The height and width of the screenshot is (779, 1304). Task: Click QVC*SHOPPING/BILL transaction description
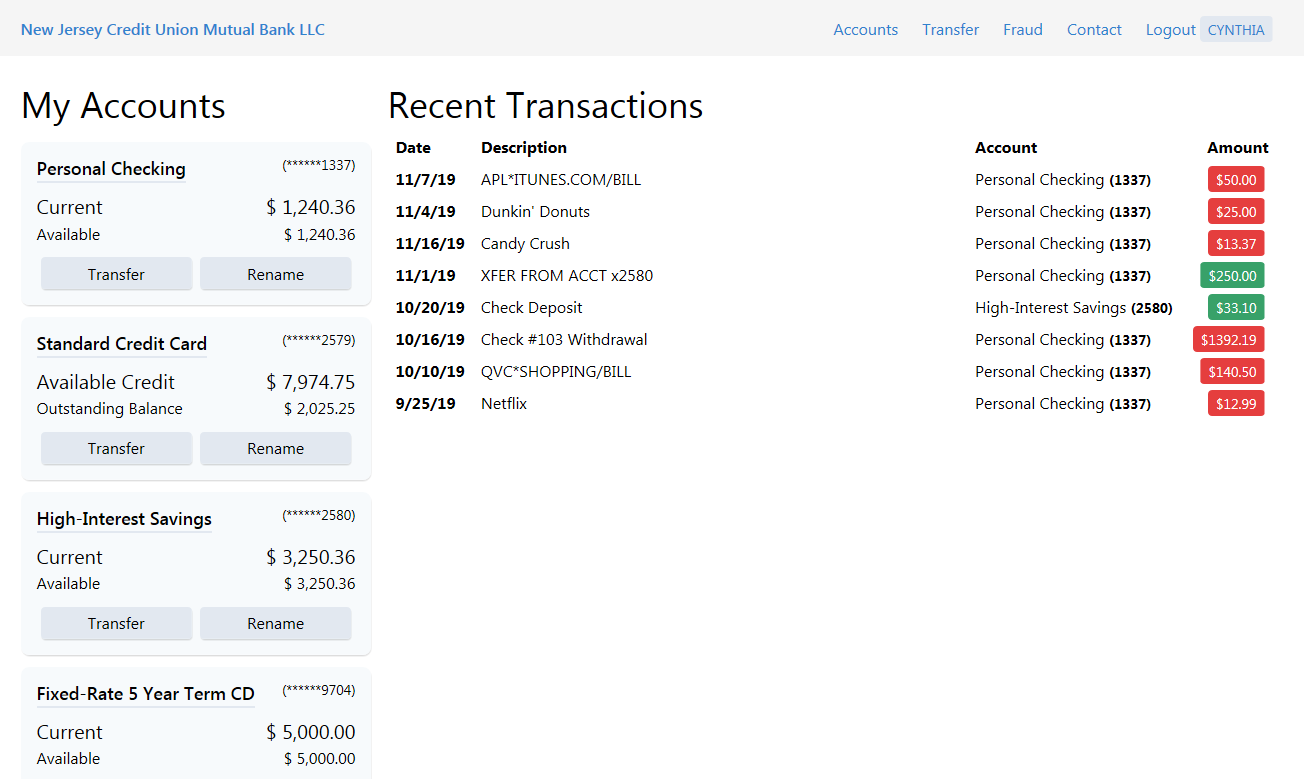(x=556, y=372)
